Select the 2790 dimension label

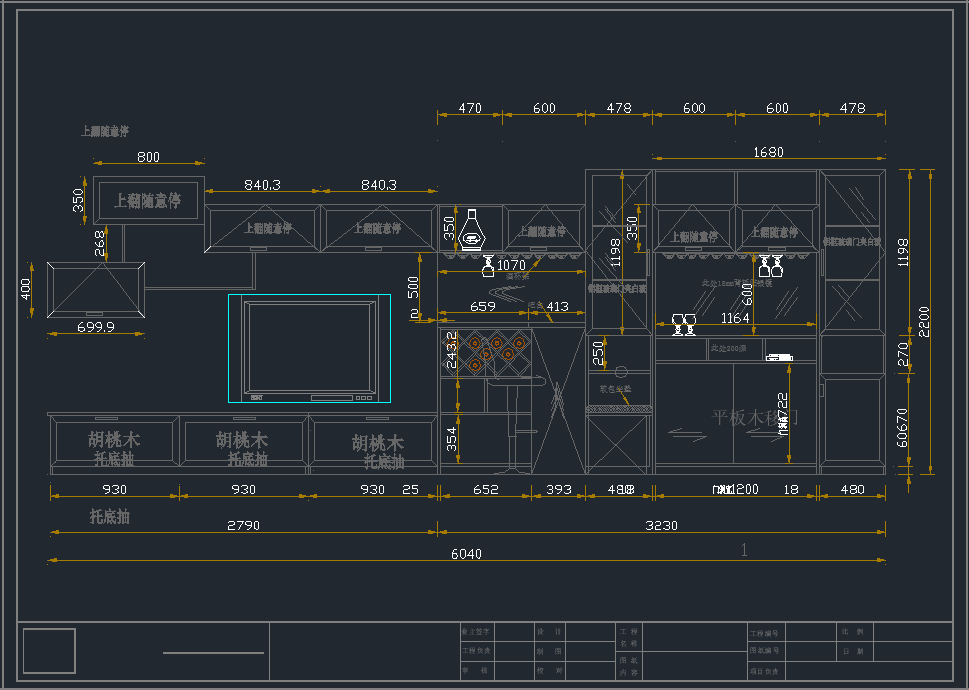point(243,525)
